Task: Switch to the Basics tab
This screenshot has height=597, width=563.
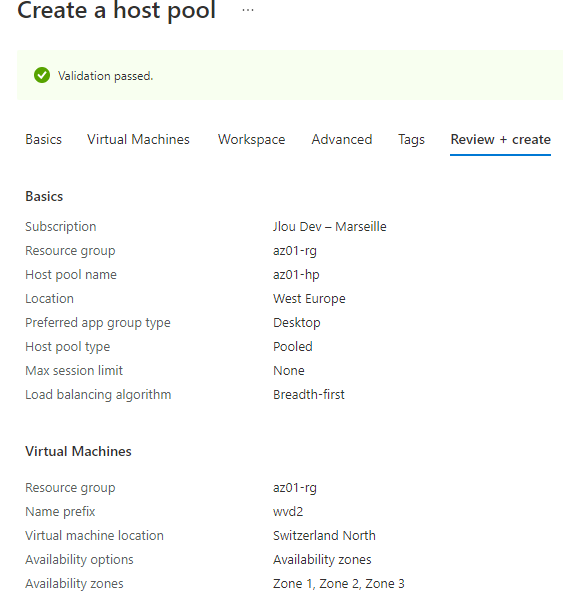Action: tap(43, 139)
